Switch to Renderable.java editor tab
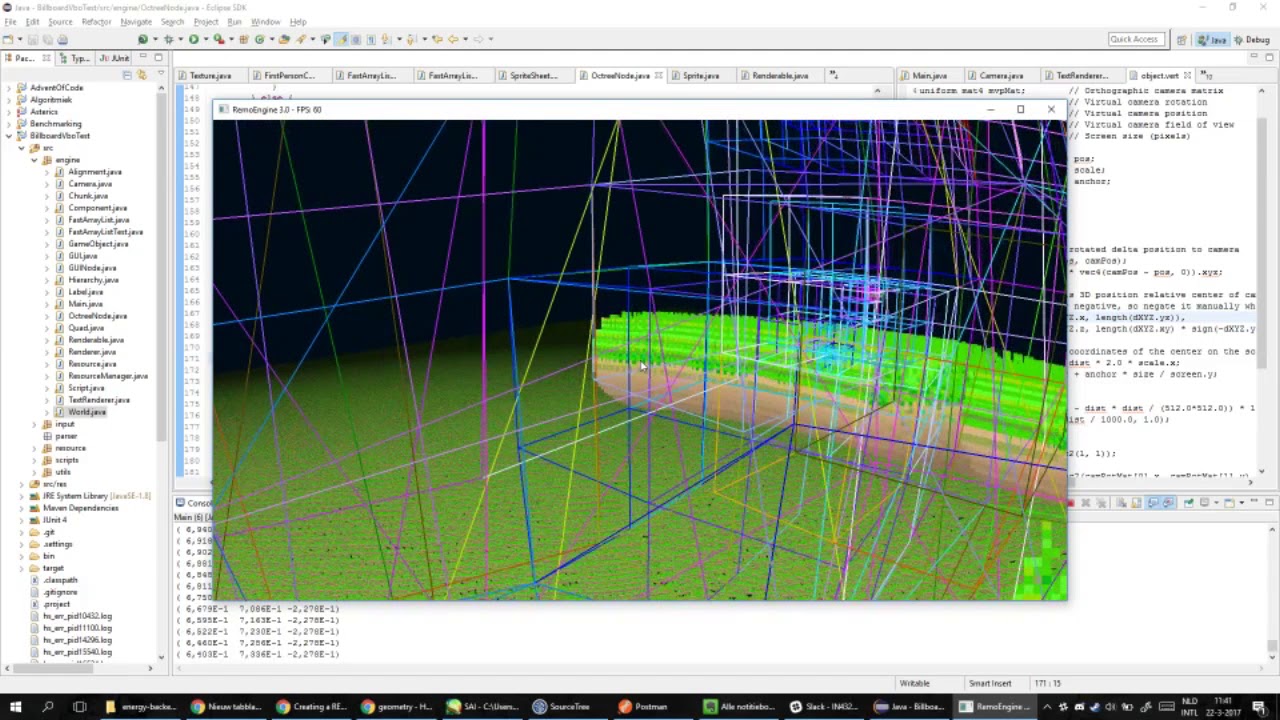The width and height of the screenshot is (1280, 720). (x=780, y=76)
